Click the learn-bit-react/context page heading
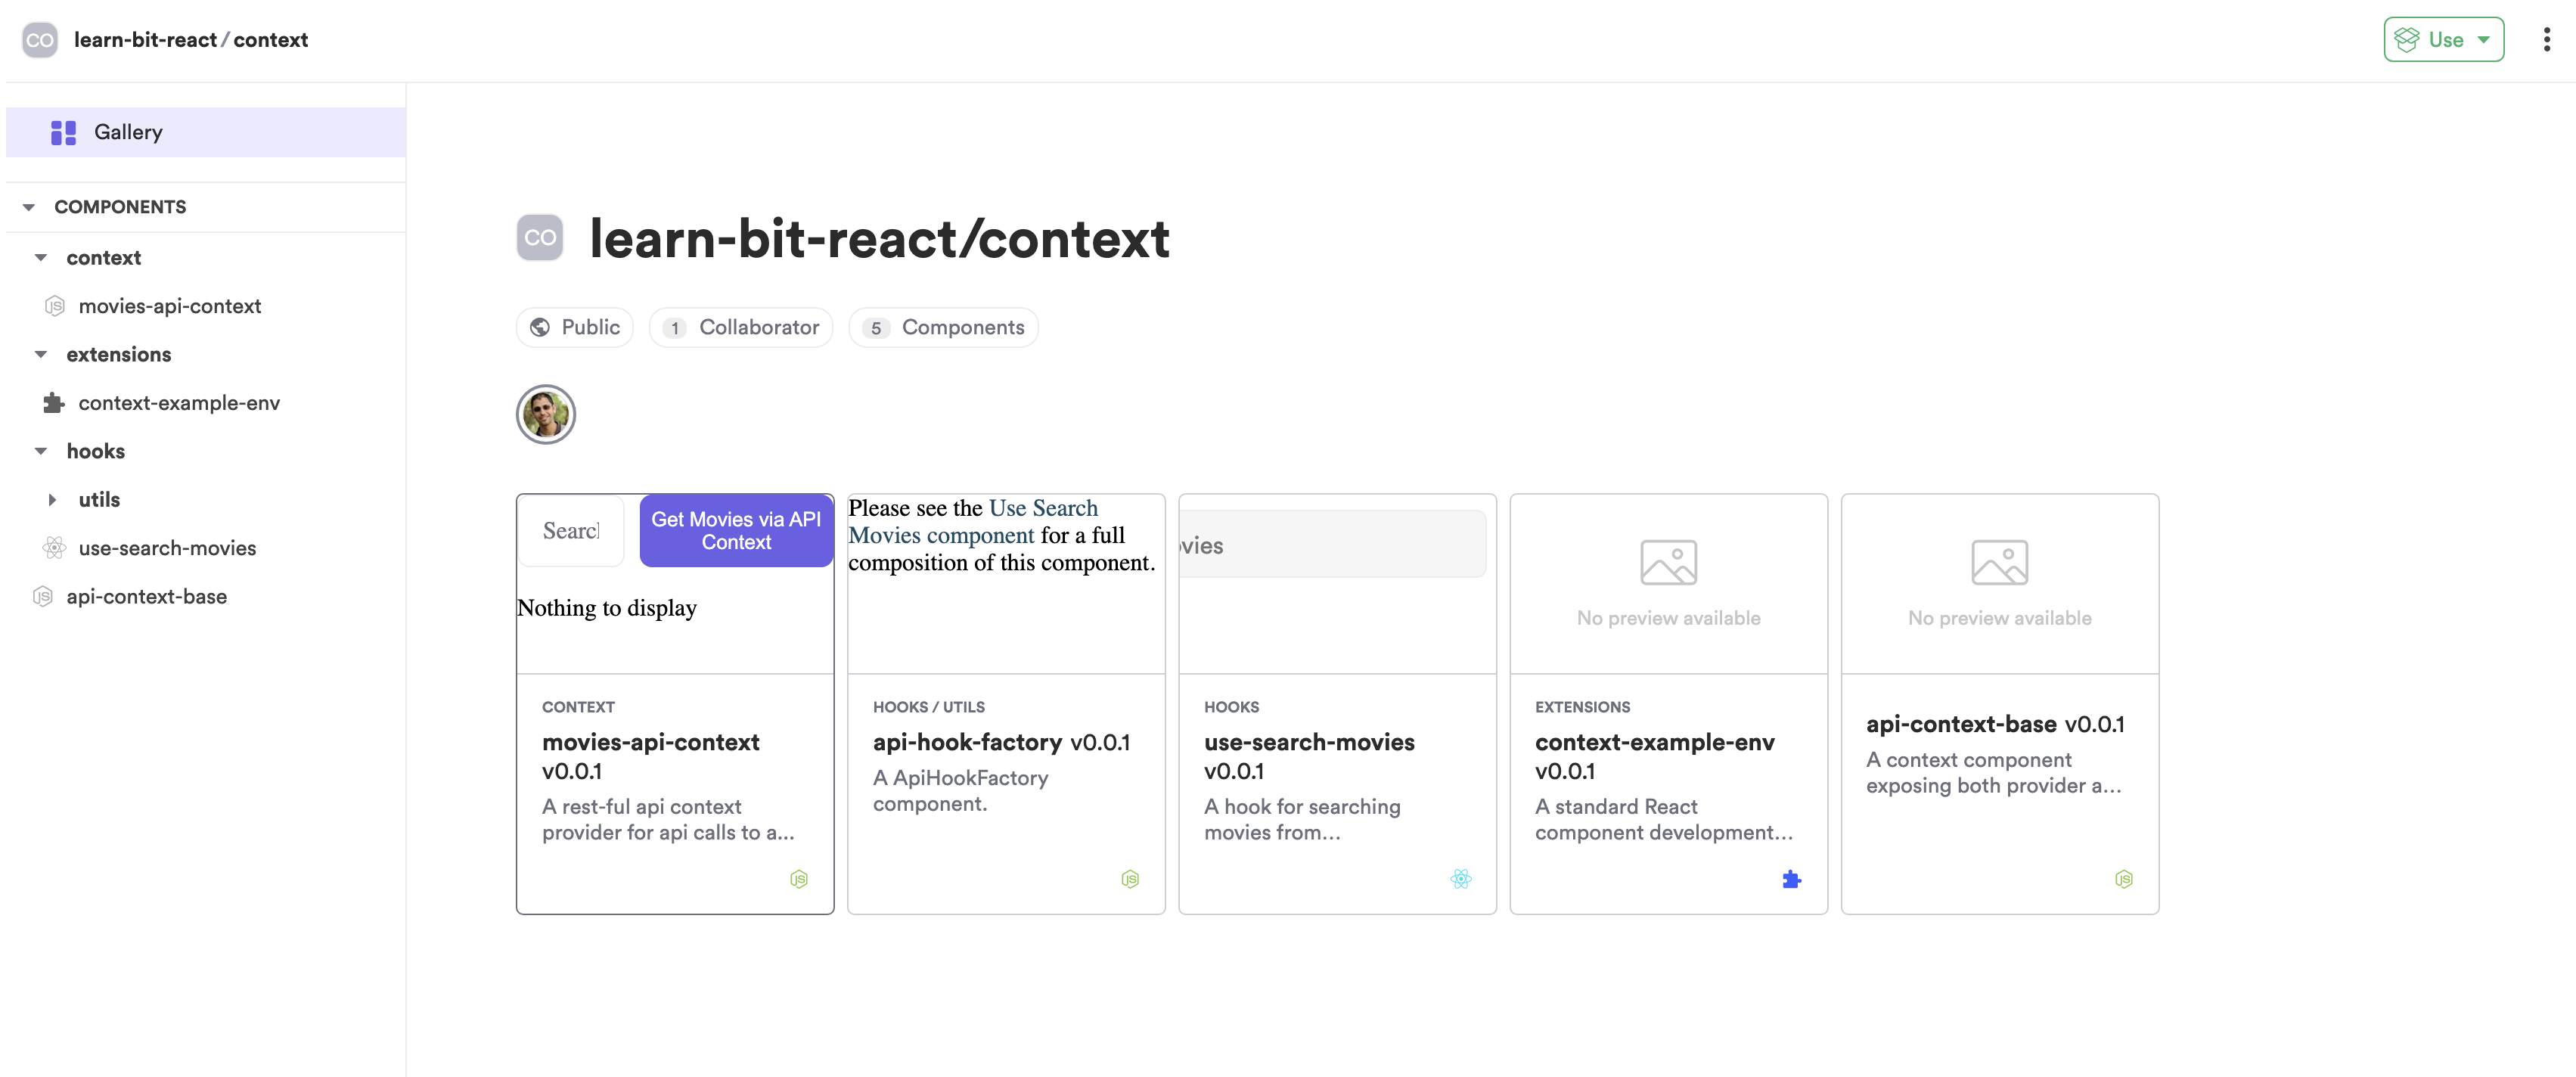 (x=880, y=239)
